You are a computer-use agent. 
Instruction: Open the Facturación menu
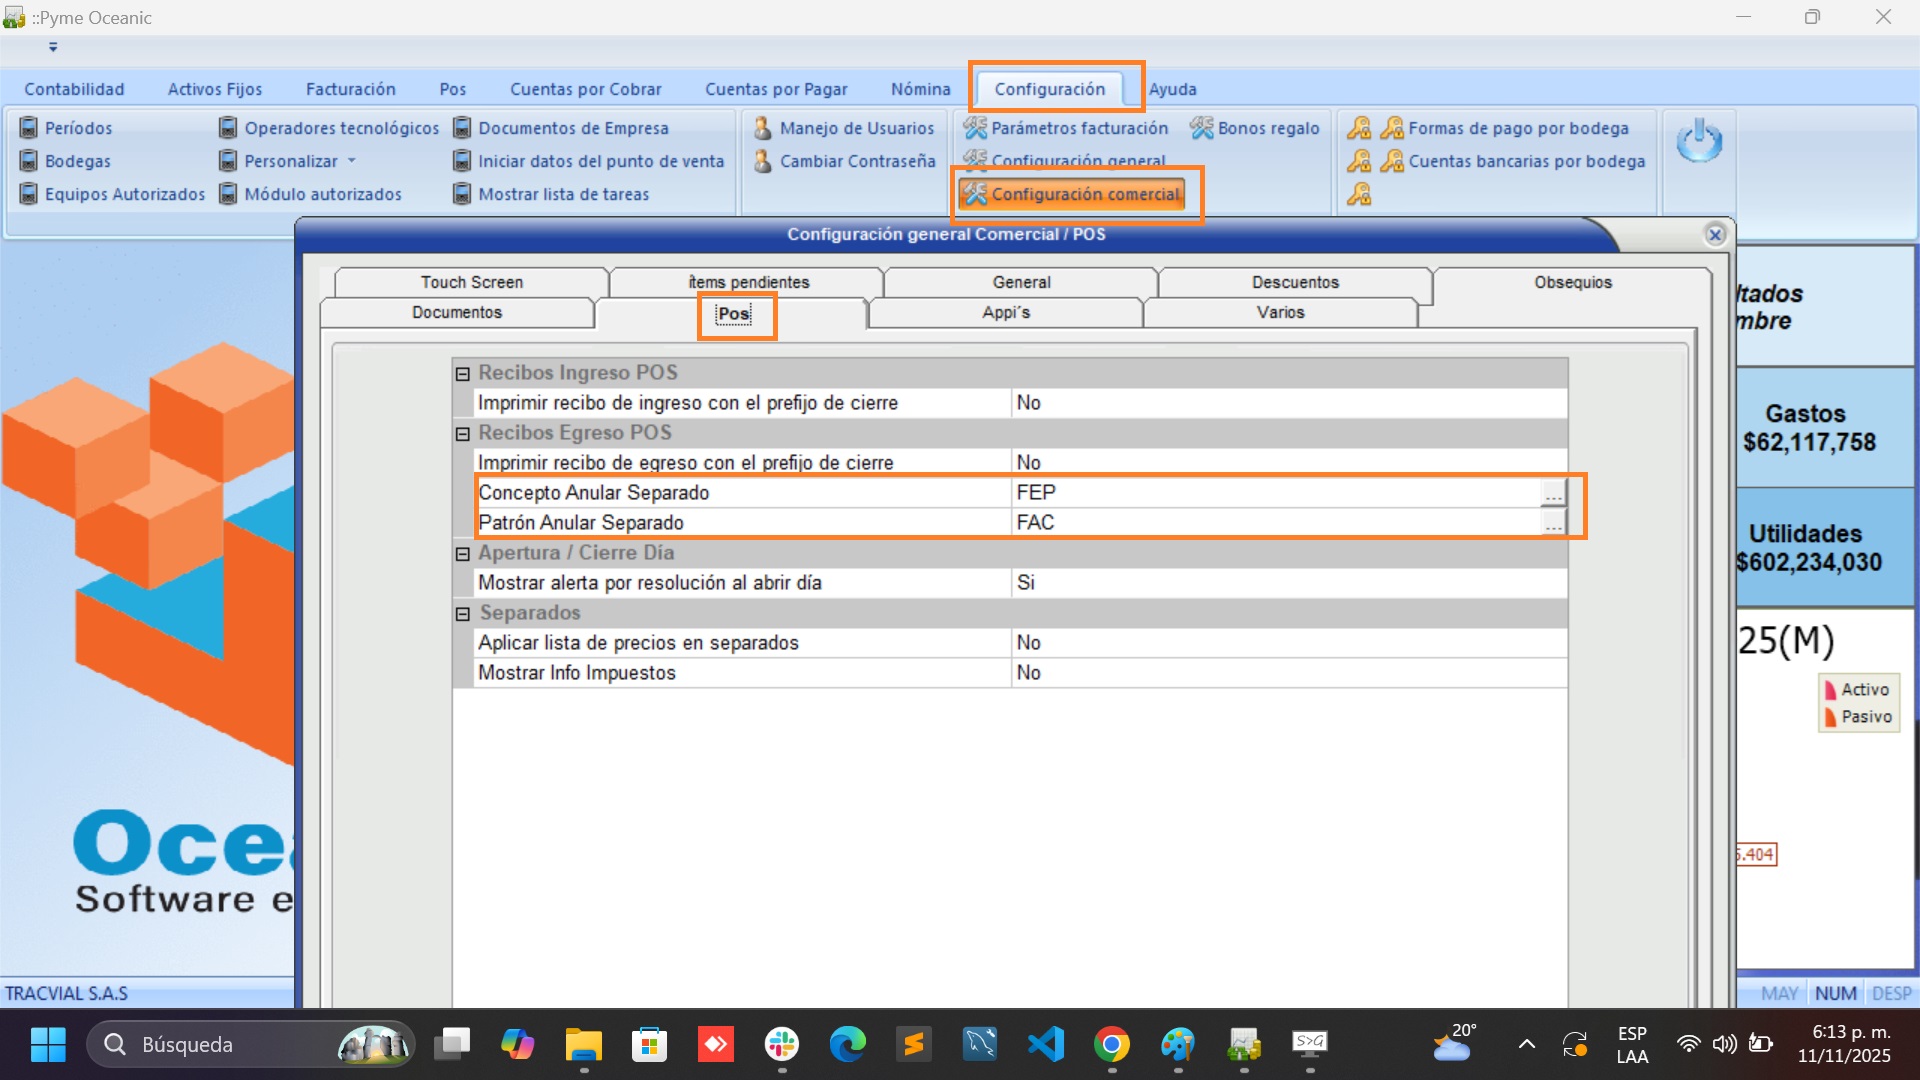[x=350, y=89]
